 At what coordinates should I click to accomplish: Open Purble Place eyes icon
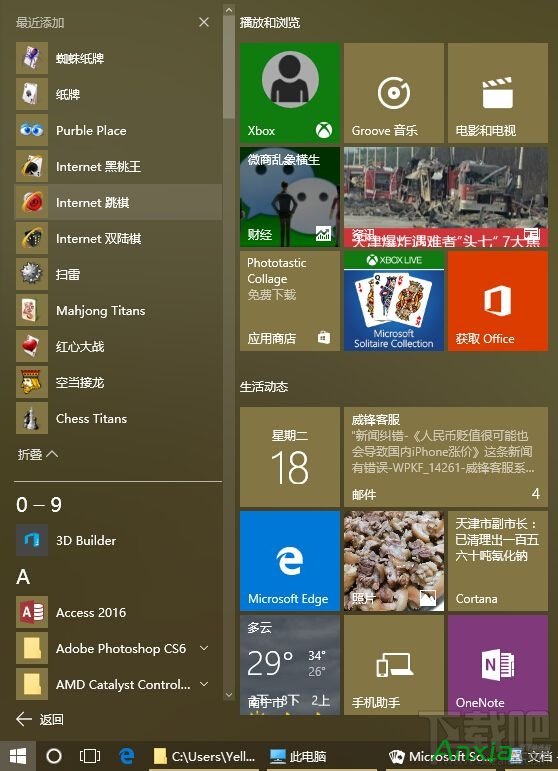point(32,130)
